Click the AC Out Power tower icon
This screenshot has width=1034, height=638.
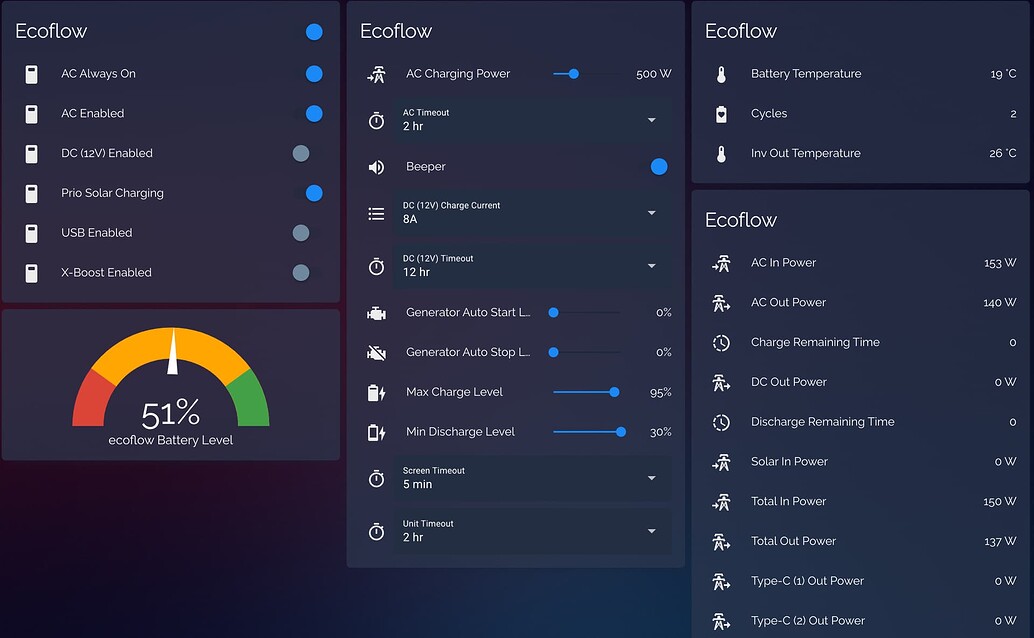(721, 303)
